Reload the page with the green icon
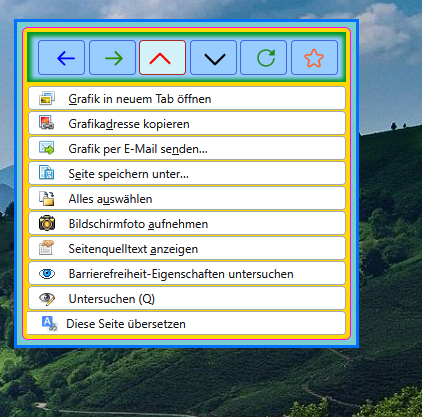Viewport: 422px width, 417px height. pos(263,58)
